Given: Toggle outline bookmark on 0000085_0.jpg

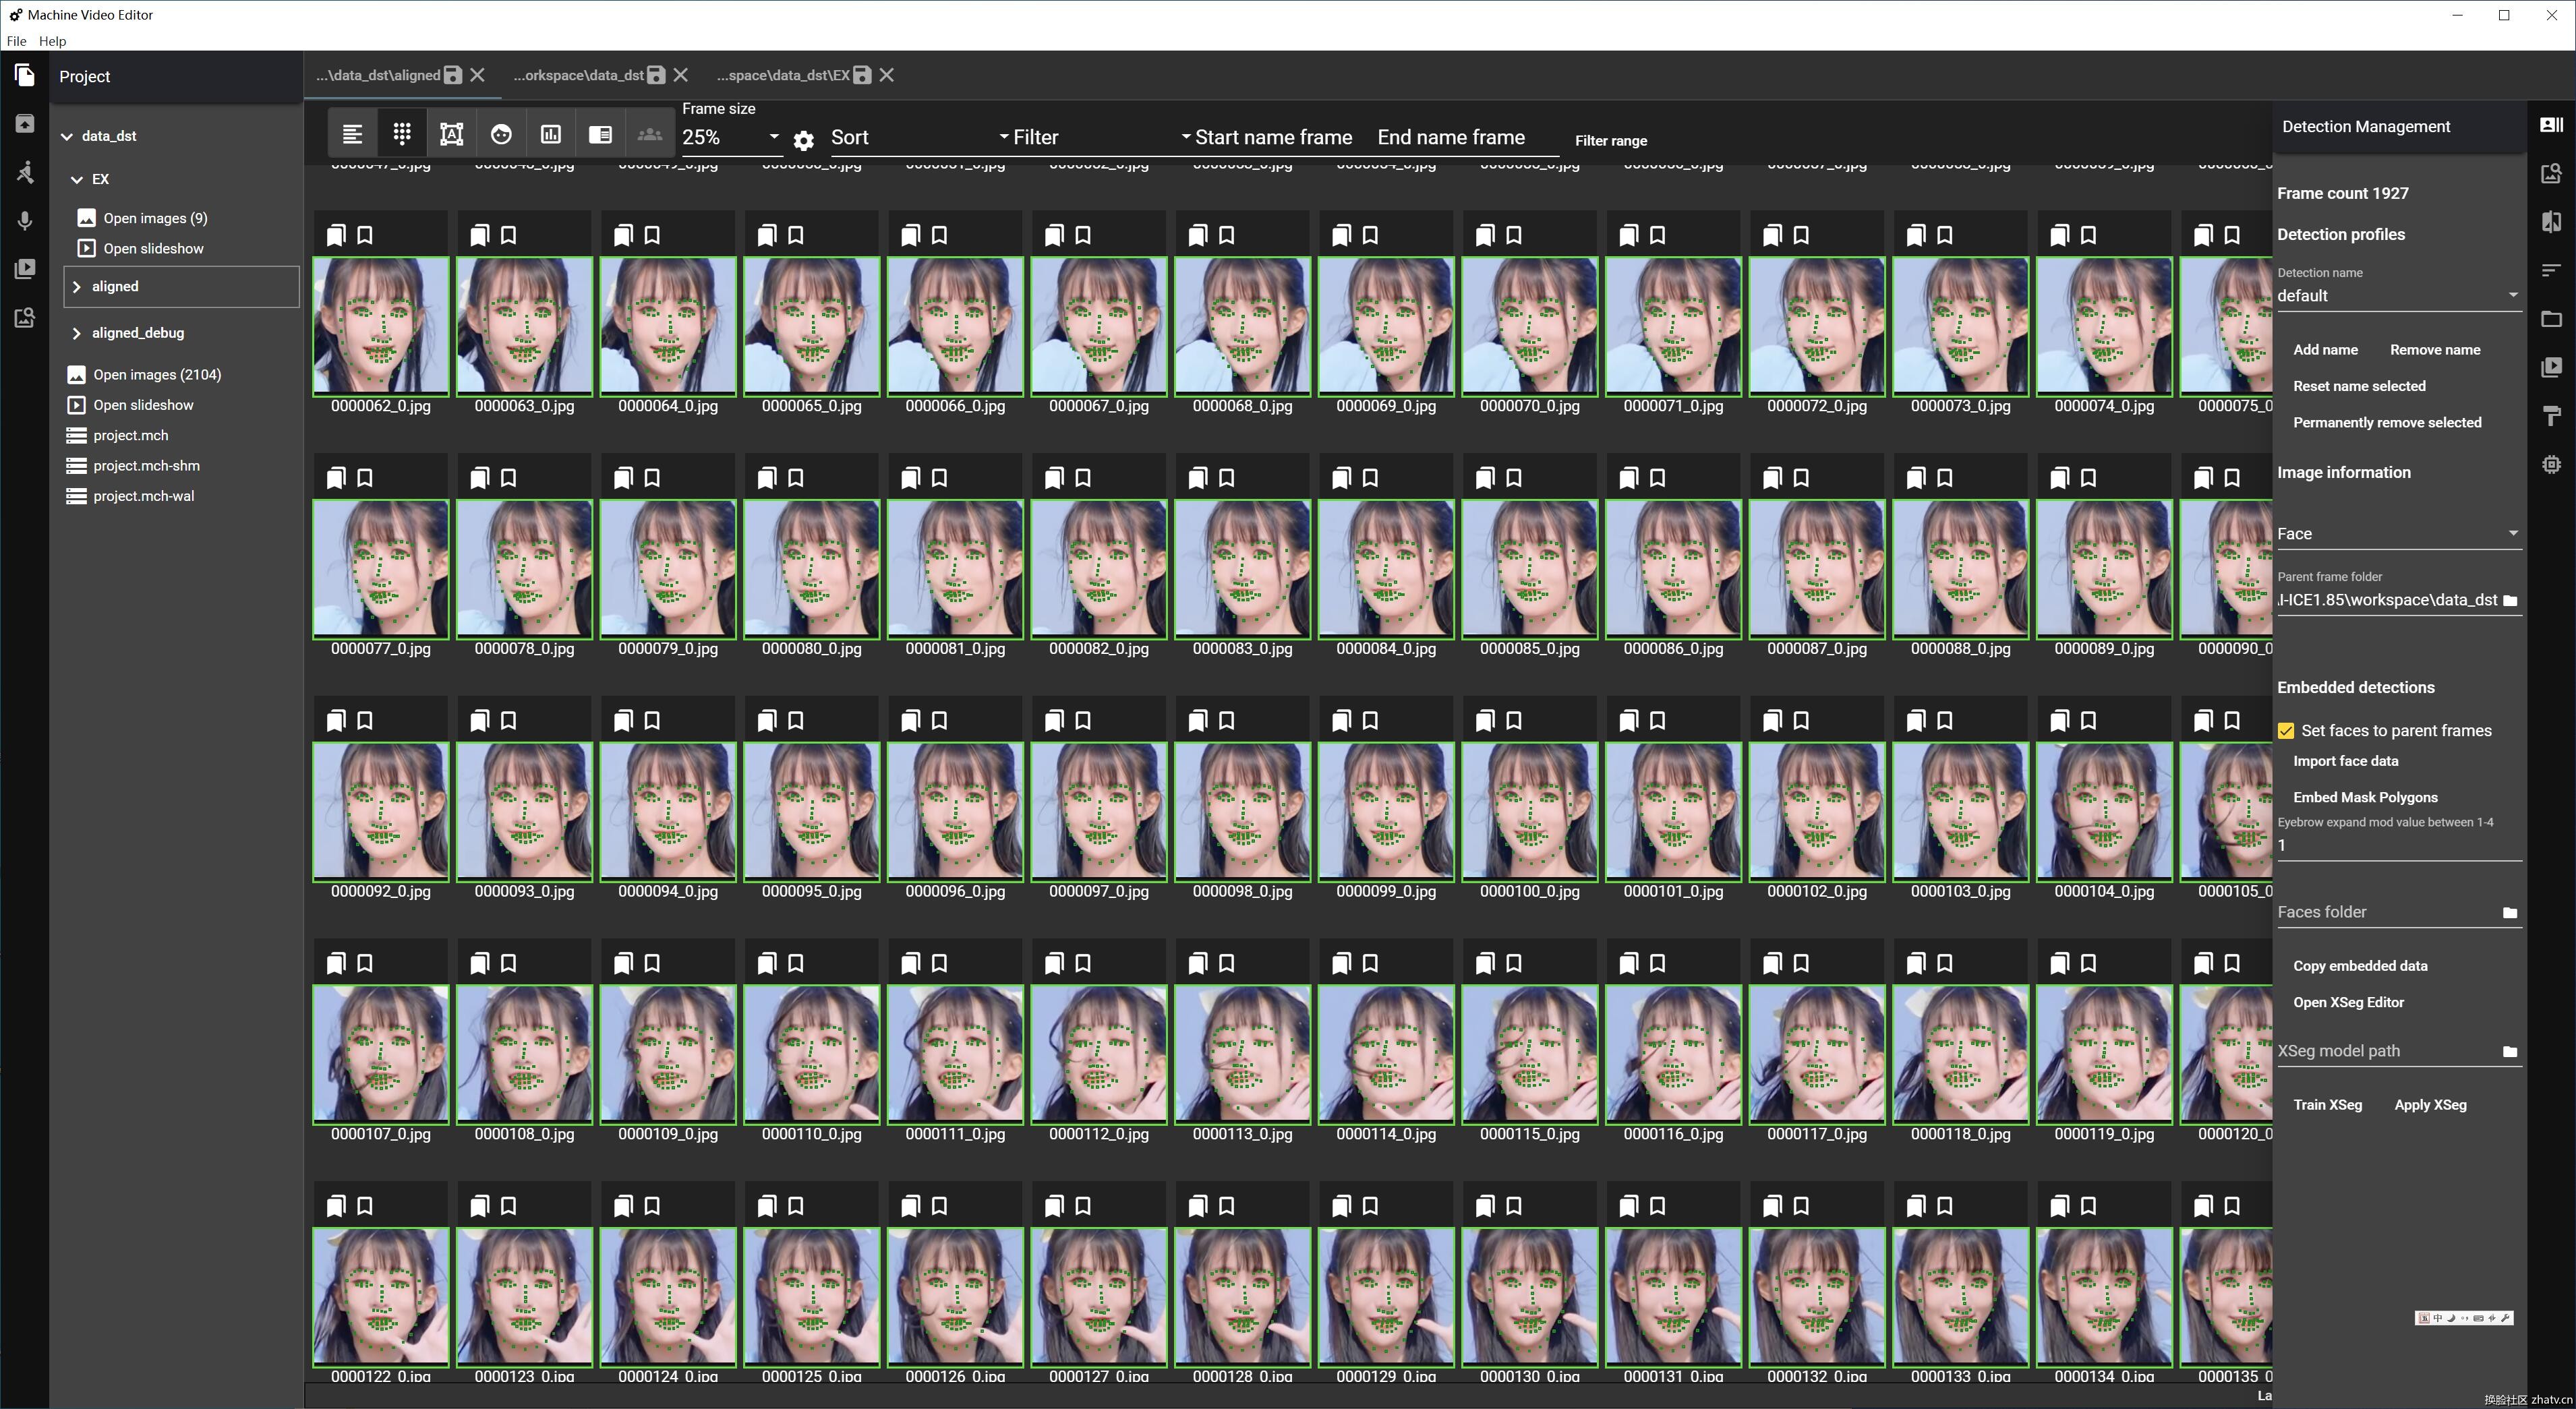Looking at the screenshot, I should tap(1514, 478).
